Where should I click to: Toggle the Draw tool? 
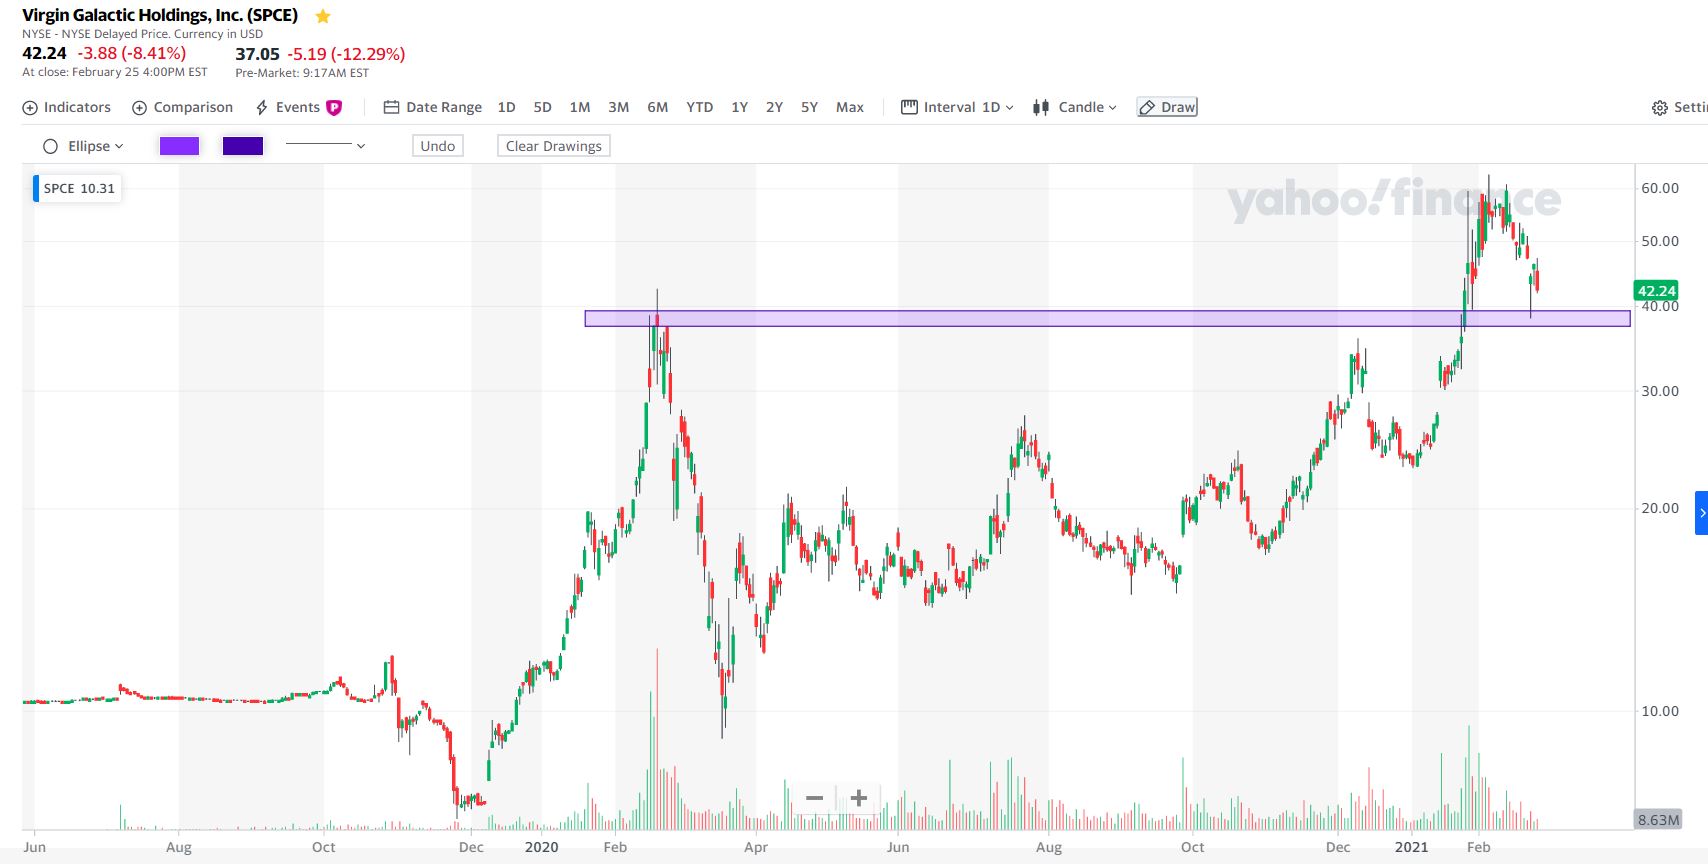coord(1167,107)
